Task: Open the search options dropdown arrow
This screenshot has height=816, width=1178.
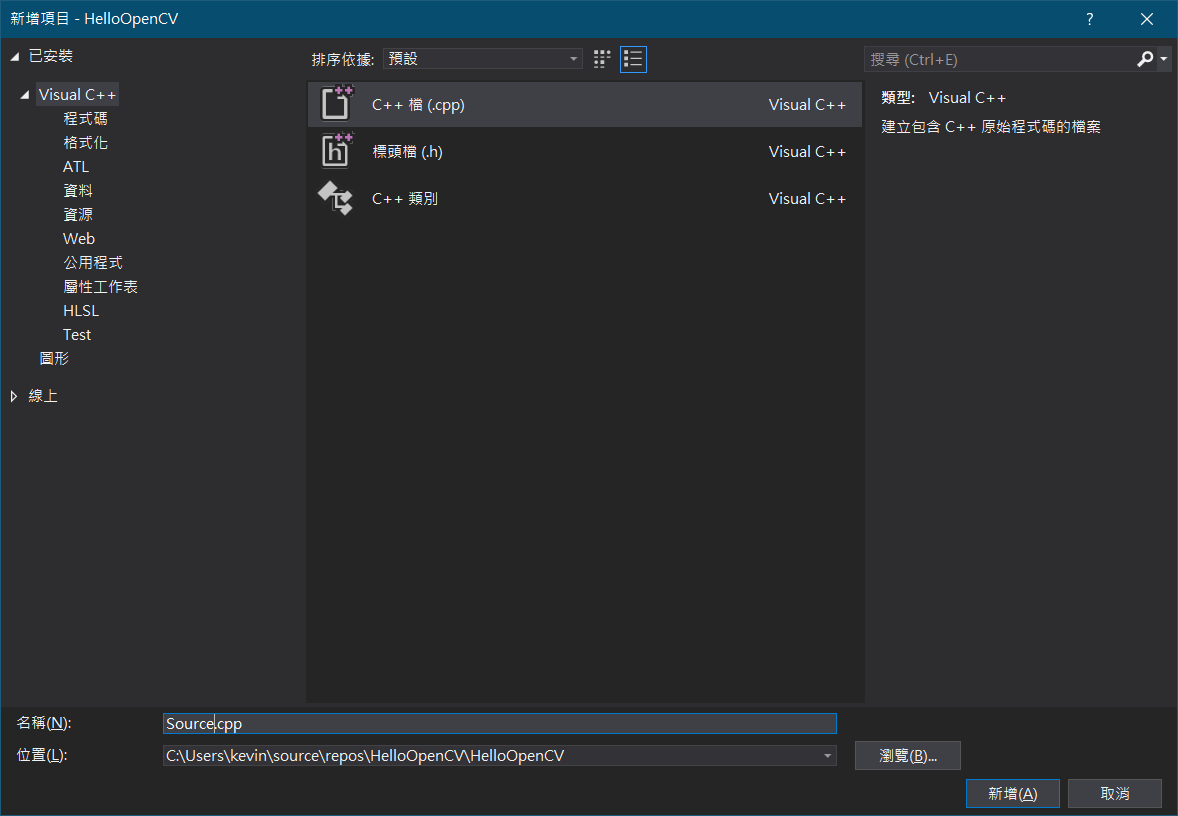Action: [1164, 60]
